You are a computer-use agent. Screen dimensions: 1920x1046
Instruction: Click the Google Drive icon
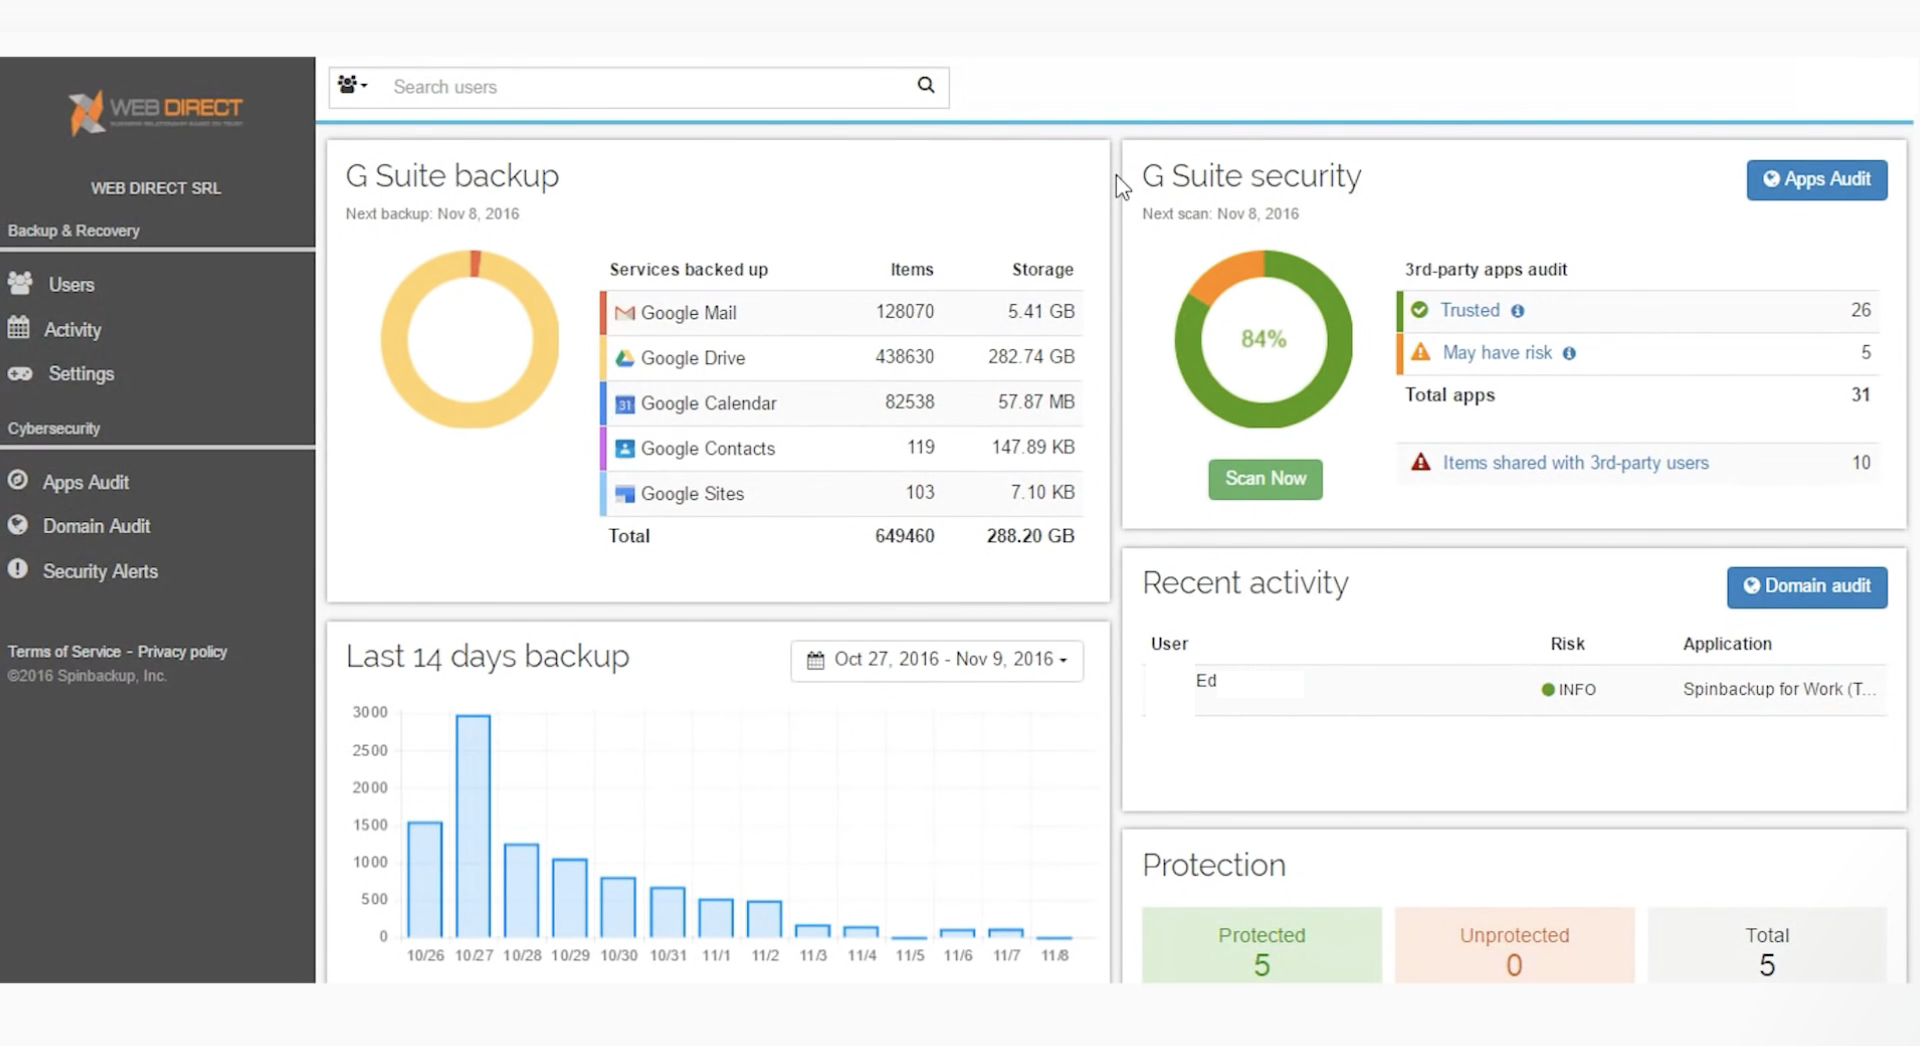click(x=625, y=358)
